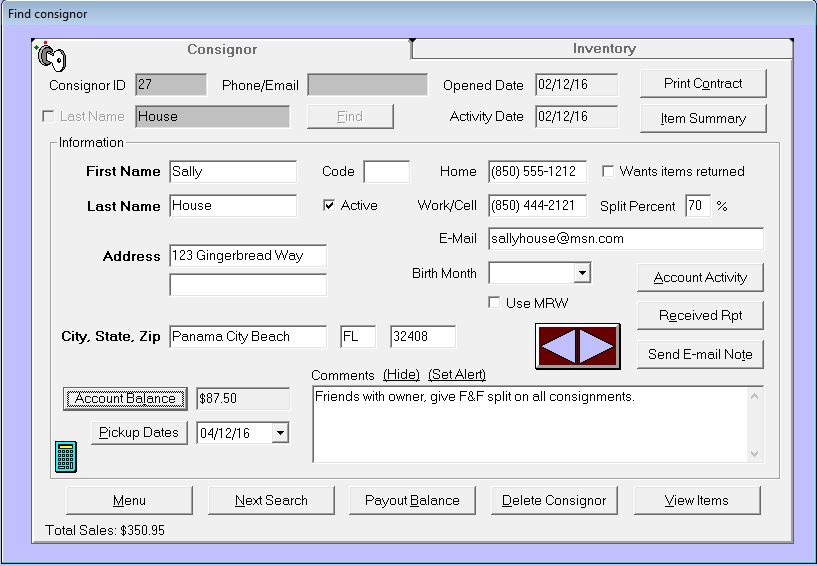
Task: Open the Item Summary report
Action: (703, 118)
